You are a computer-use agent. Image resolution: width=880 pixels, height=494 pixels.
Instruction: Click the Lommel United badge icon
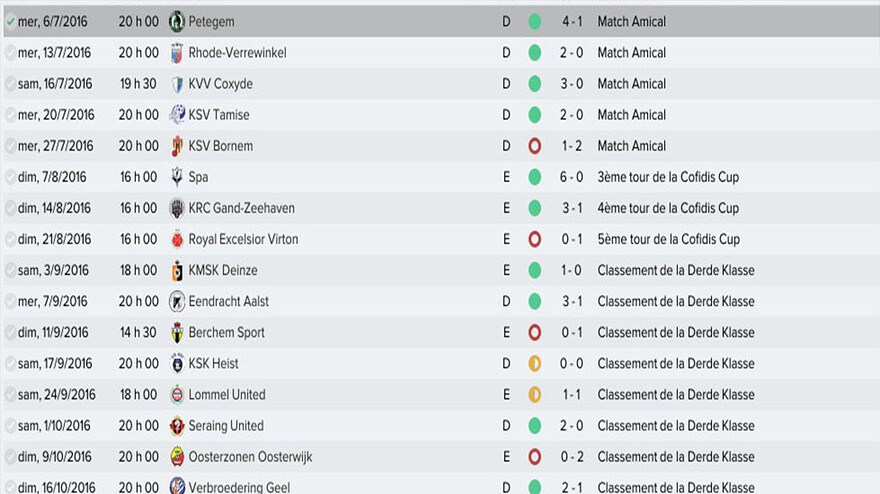click(177, 394)
